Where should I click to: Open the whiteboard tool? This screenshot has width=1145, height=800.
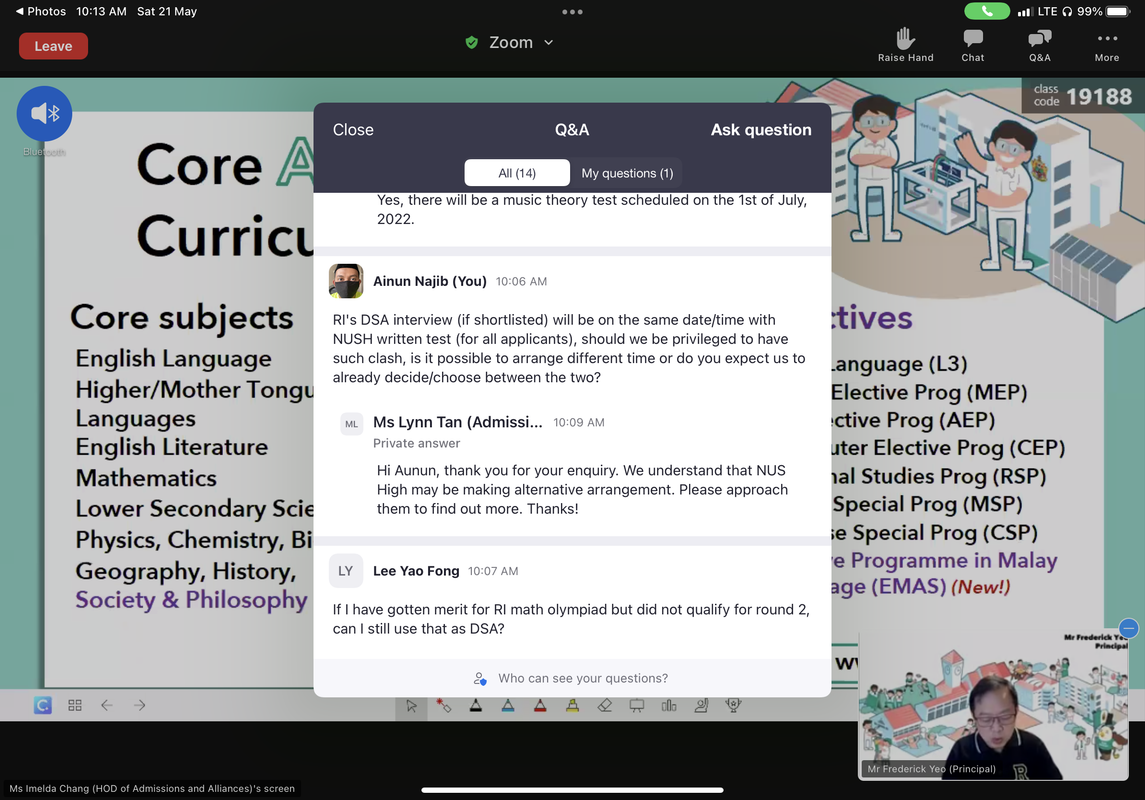click(x=637, y=705)
